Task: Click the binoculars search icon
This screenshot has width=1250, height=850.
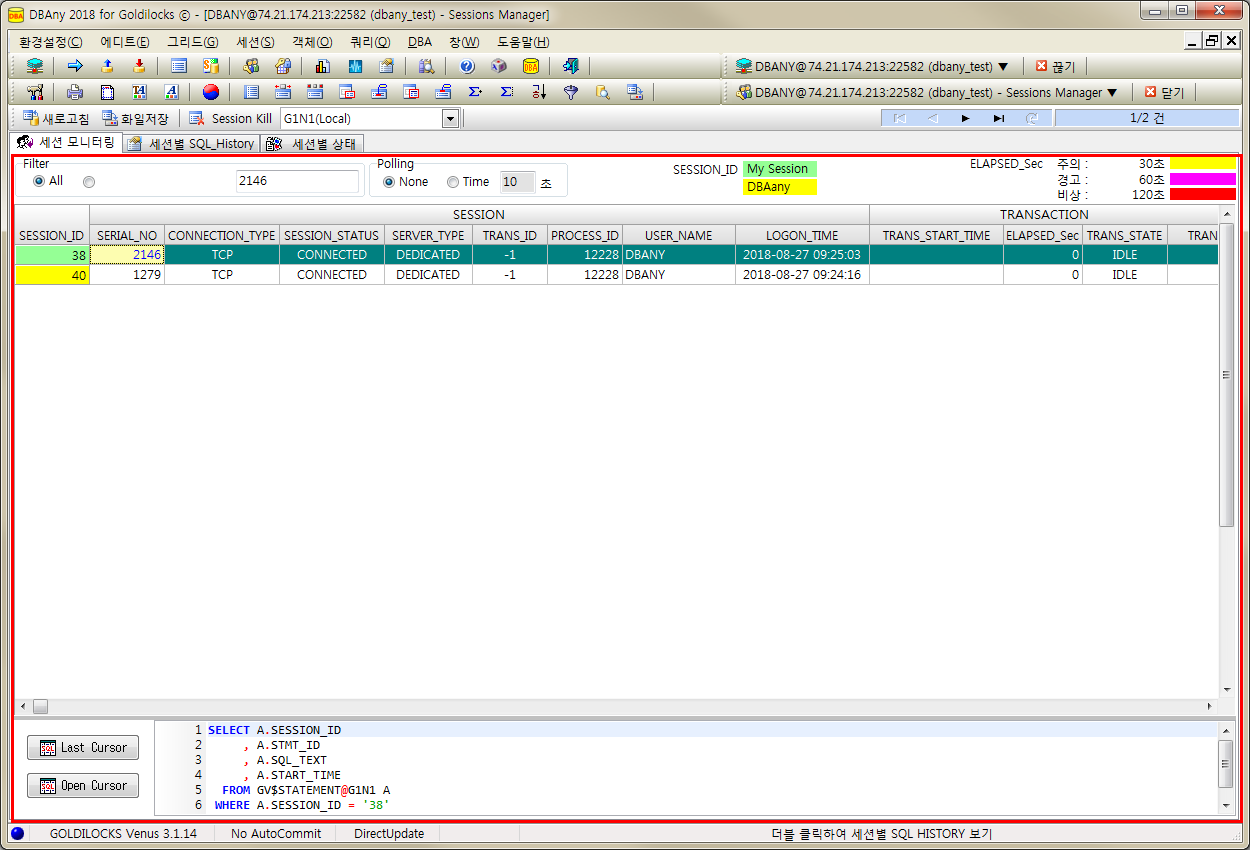Action: (x=427, y=66)
